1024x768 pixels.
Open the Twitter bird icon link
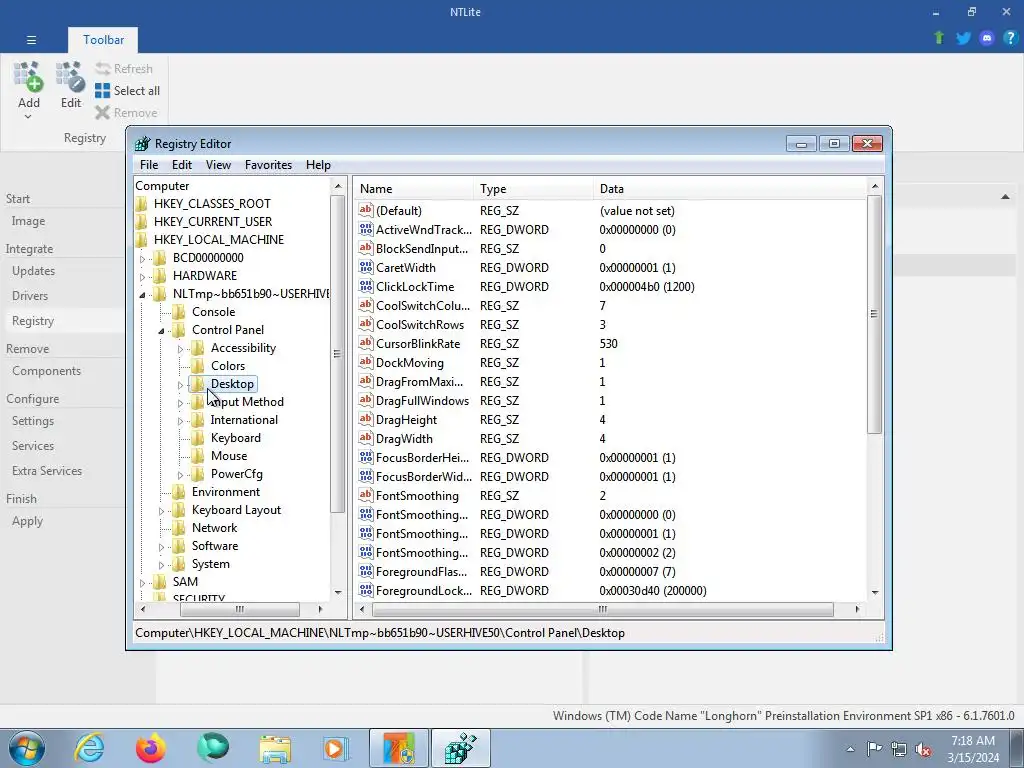tap(963, 38)
